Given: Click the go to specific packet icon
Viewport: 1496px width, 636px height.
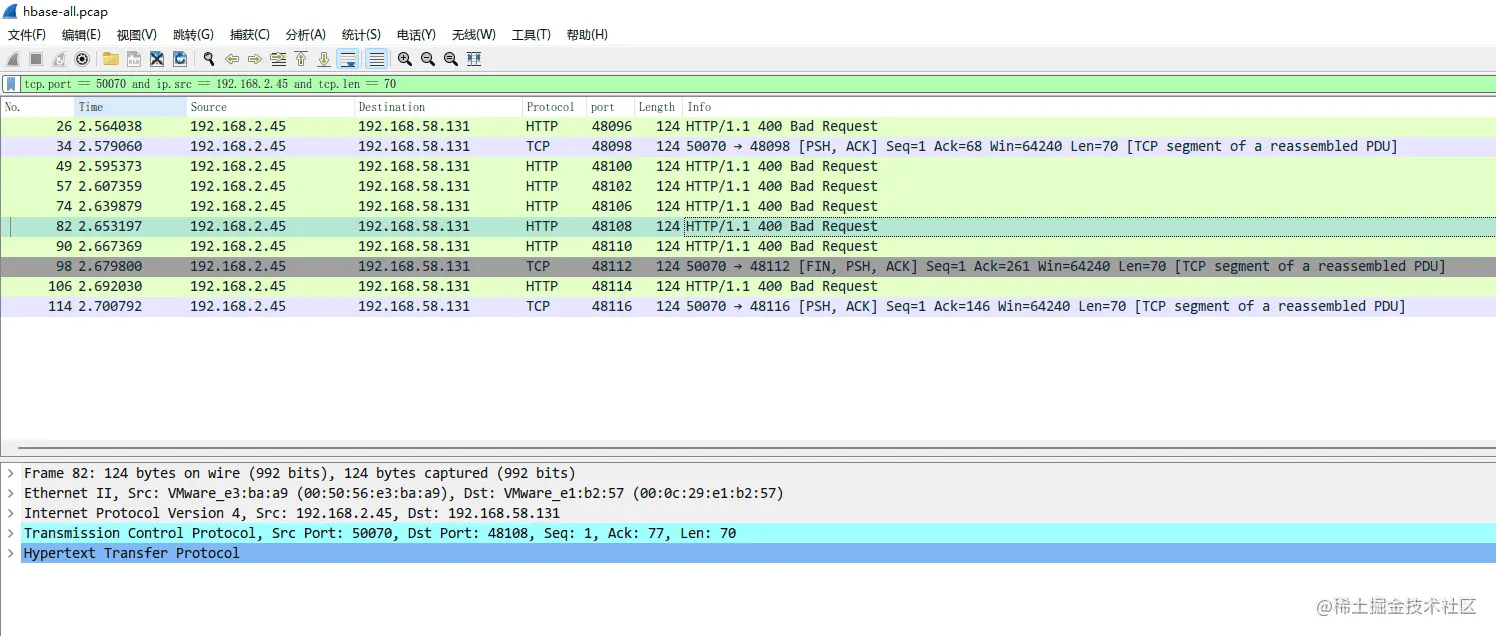Looking at the screenshot, I should coord(278,59).
